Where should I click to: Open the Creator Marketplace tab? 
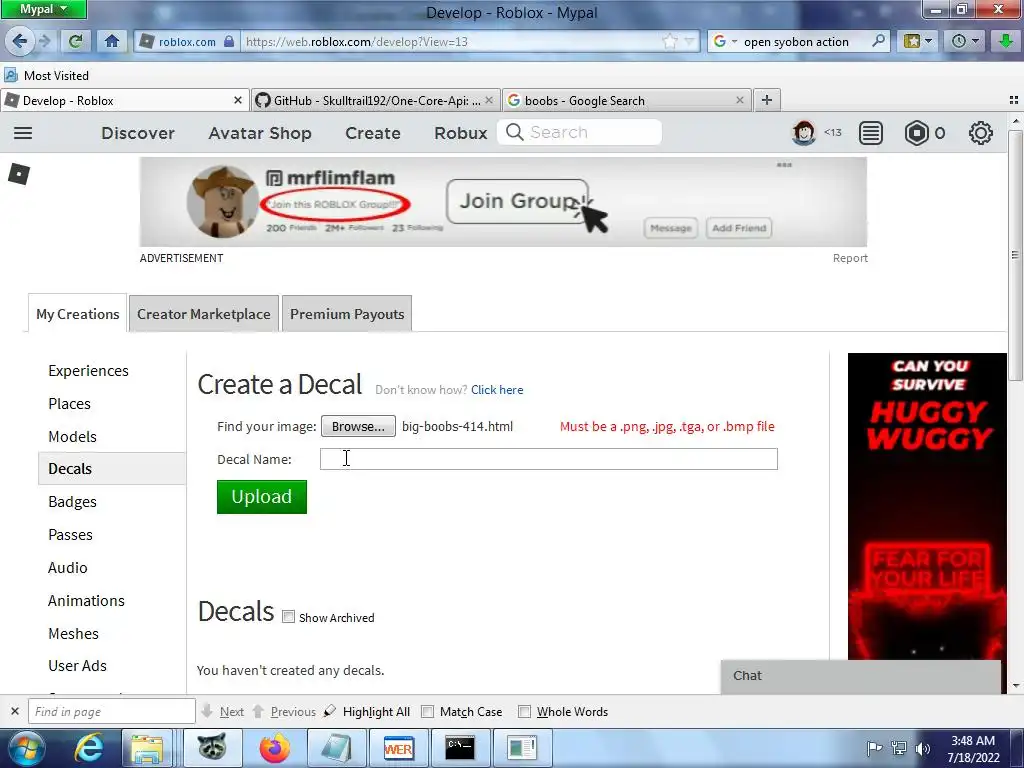(x=204, y=313)
